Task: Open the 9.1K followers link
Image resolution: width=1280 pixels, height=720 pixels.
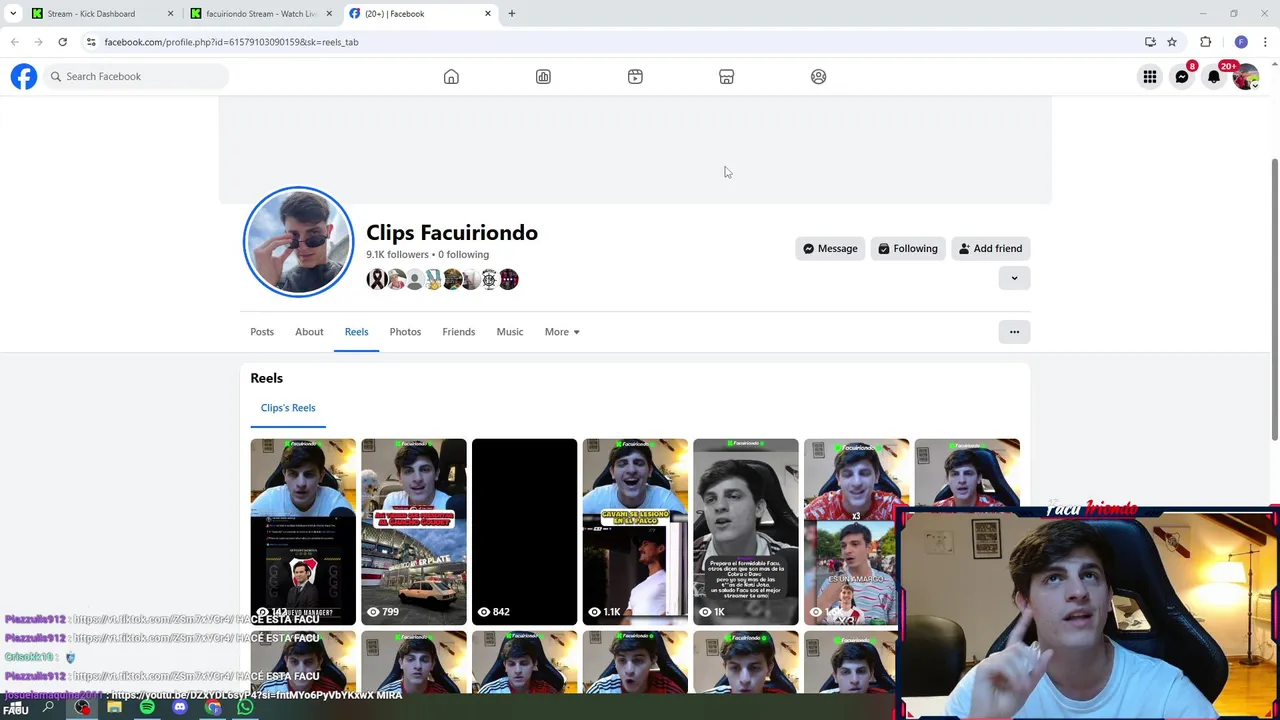Action: pos(397,255)
